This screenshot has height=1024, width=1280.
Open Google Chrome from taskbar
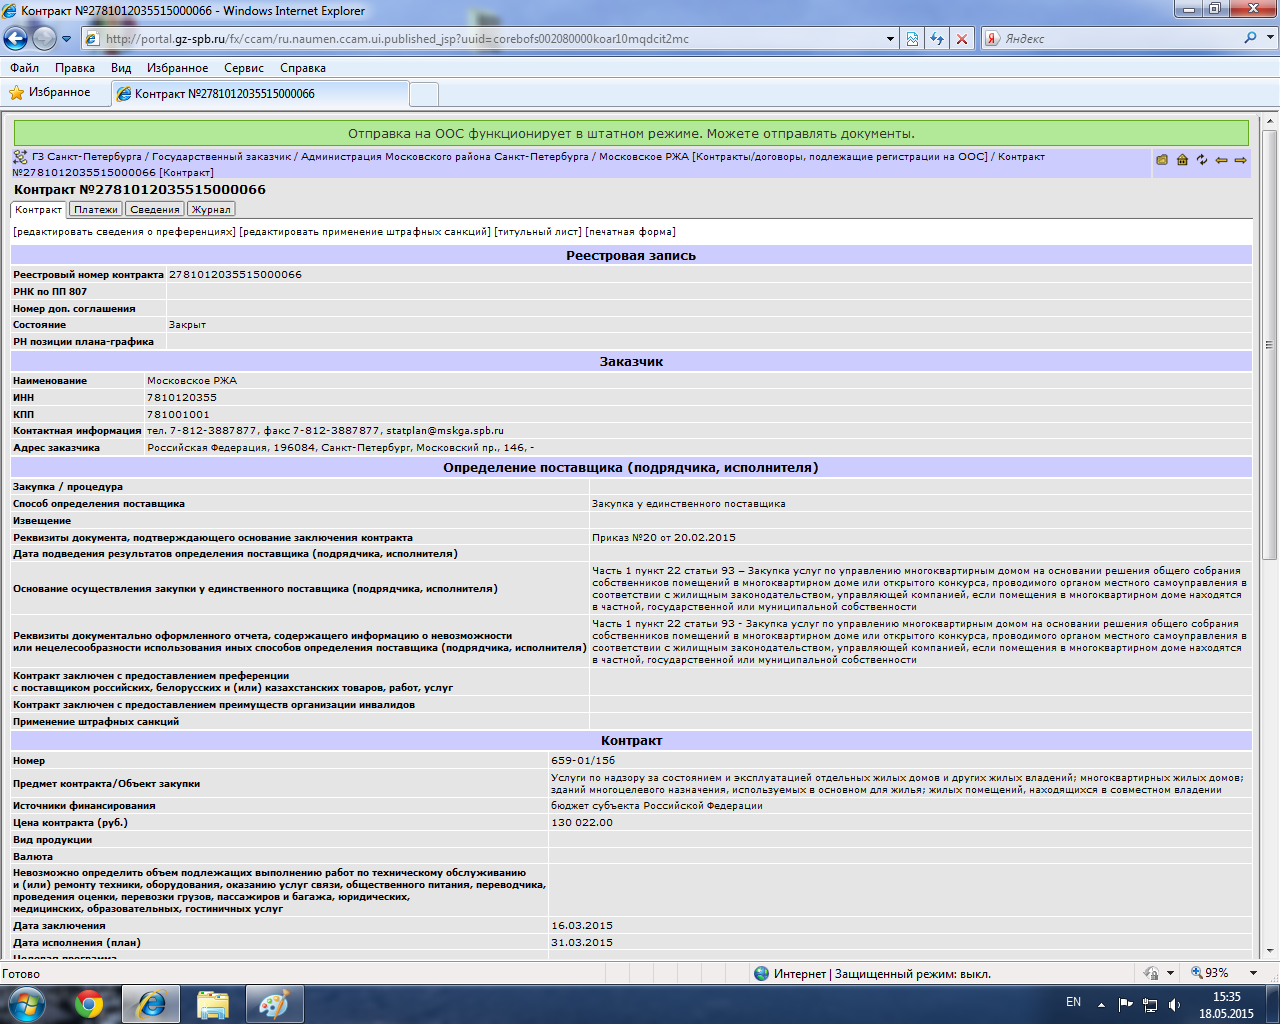(89, 1004)
